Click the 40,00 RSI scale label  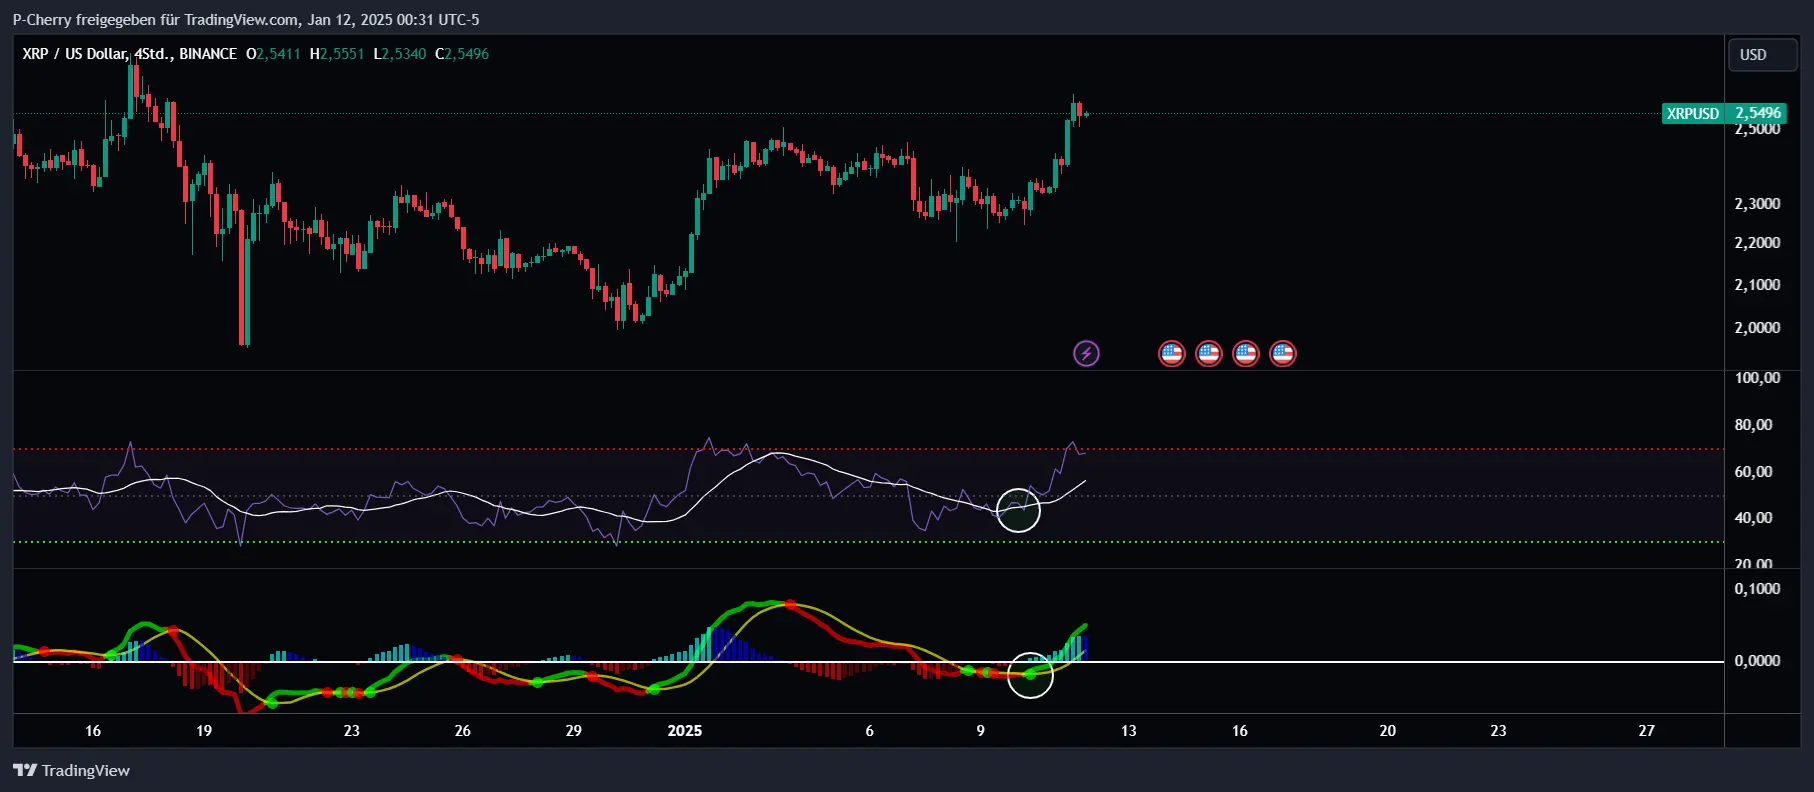pos(1753,518)
